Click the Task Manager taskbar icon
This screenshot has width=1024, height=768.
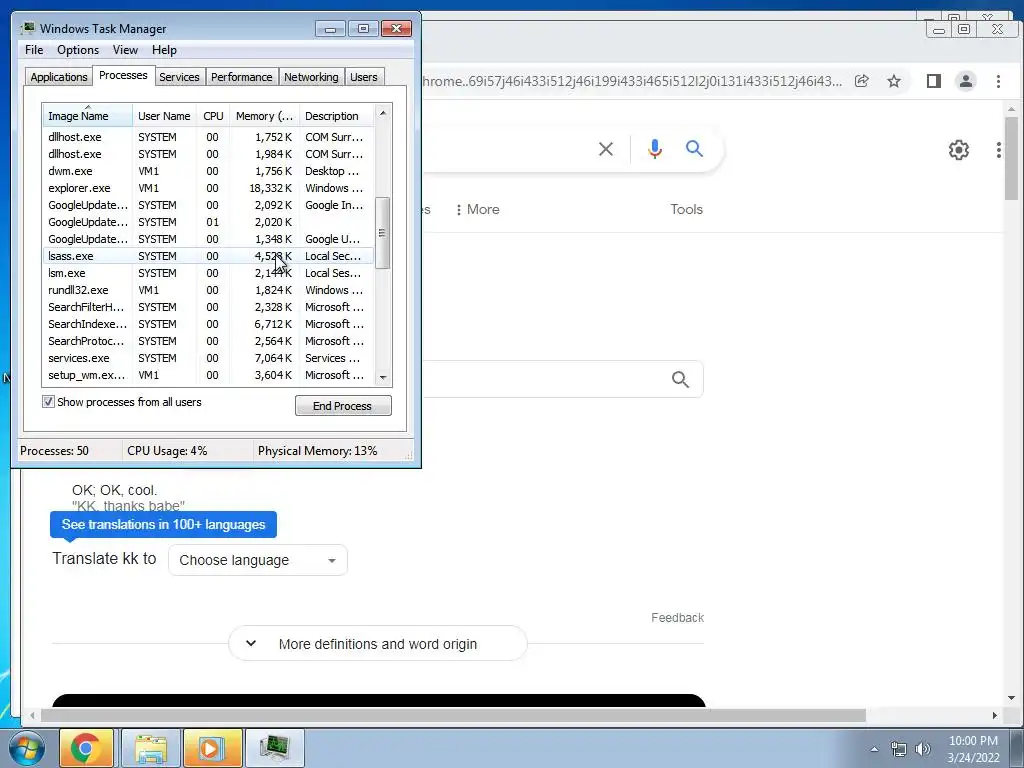click(x=274, y=748)
